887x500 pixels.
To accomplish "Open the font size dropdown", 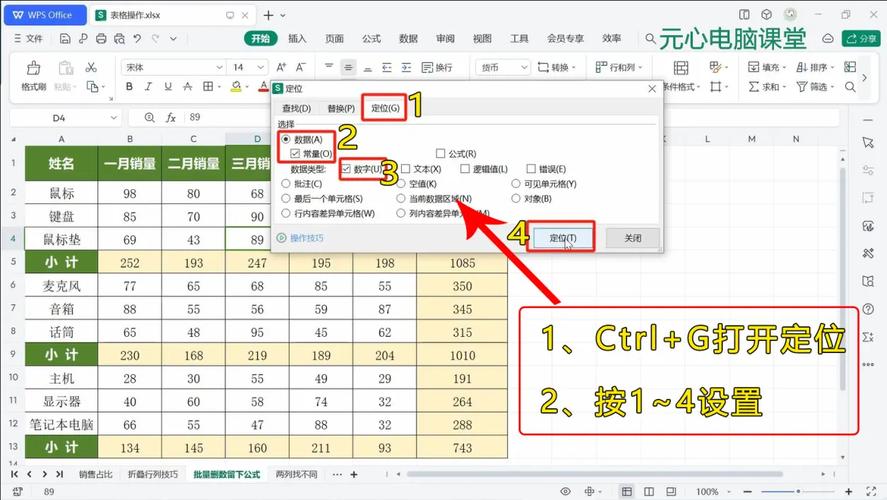I will pyautogui.click(x=260, y=67).
